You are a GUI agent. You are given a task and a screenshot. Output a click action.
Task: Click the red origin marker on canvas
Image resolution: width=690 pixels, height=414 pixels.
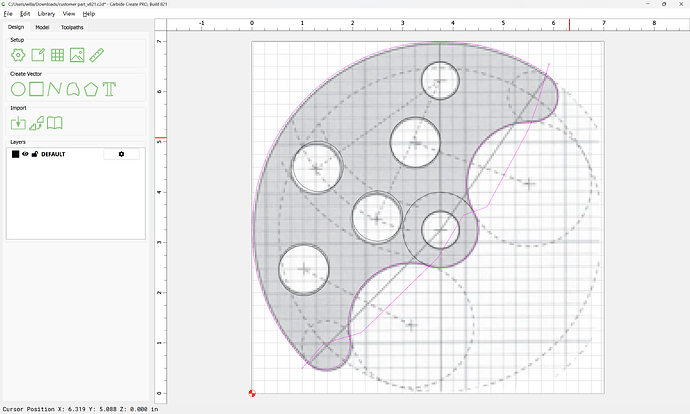252,393
